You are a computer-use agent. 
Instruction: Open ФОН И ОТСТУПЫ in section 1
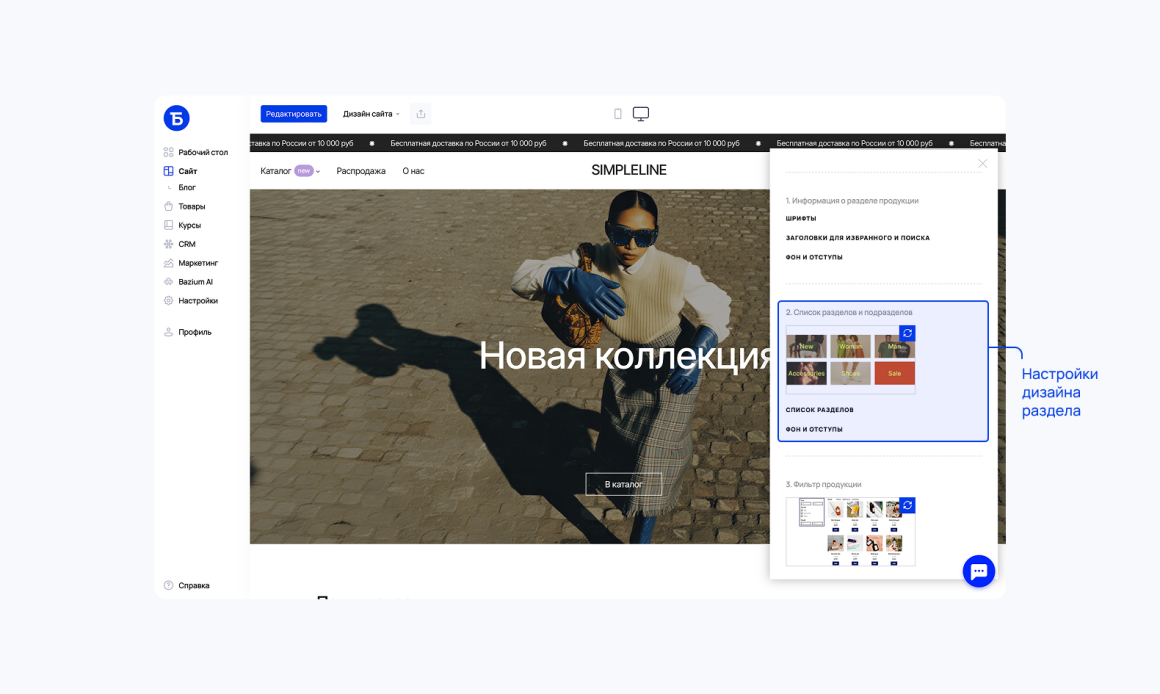[814, 257]
